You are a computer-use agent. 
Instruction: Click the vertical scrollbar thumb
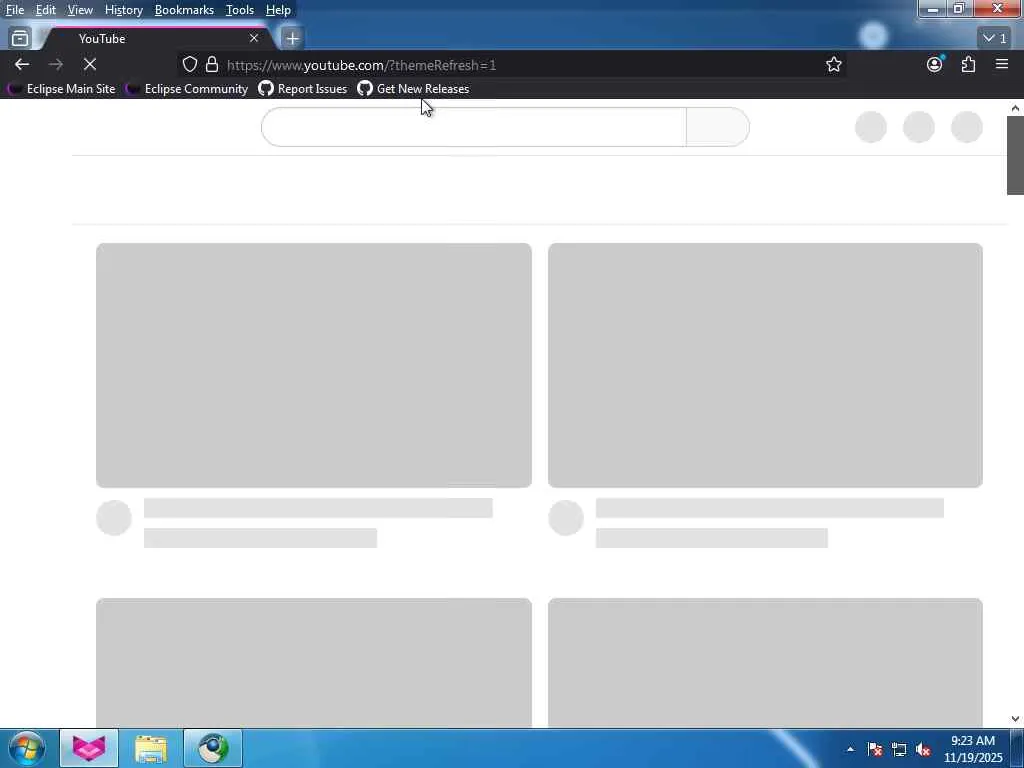pyautogui.click(x=1015, y=156)
